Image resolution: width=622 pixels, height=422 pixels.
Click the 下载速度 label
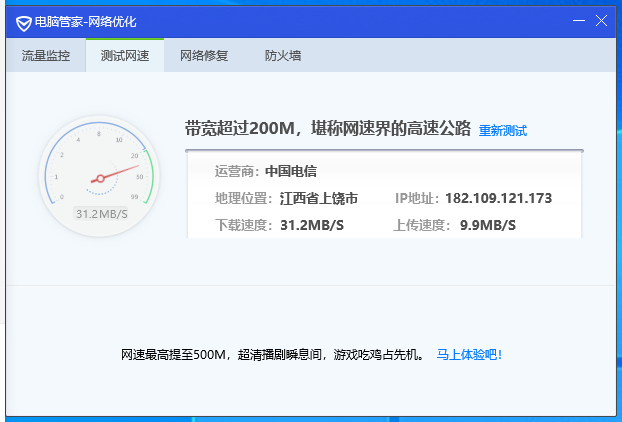click(244, 225)
